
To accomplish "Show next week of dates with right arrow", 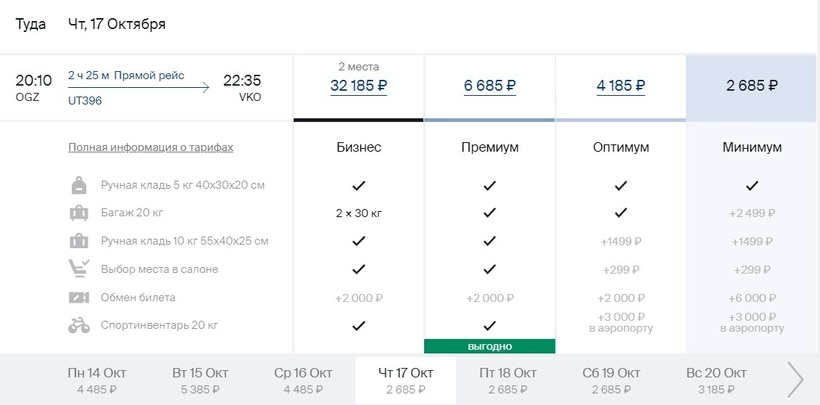I will point(795,379).
